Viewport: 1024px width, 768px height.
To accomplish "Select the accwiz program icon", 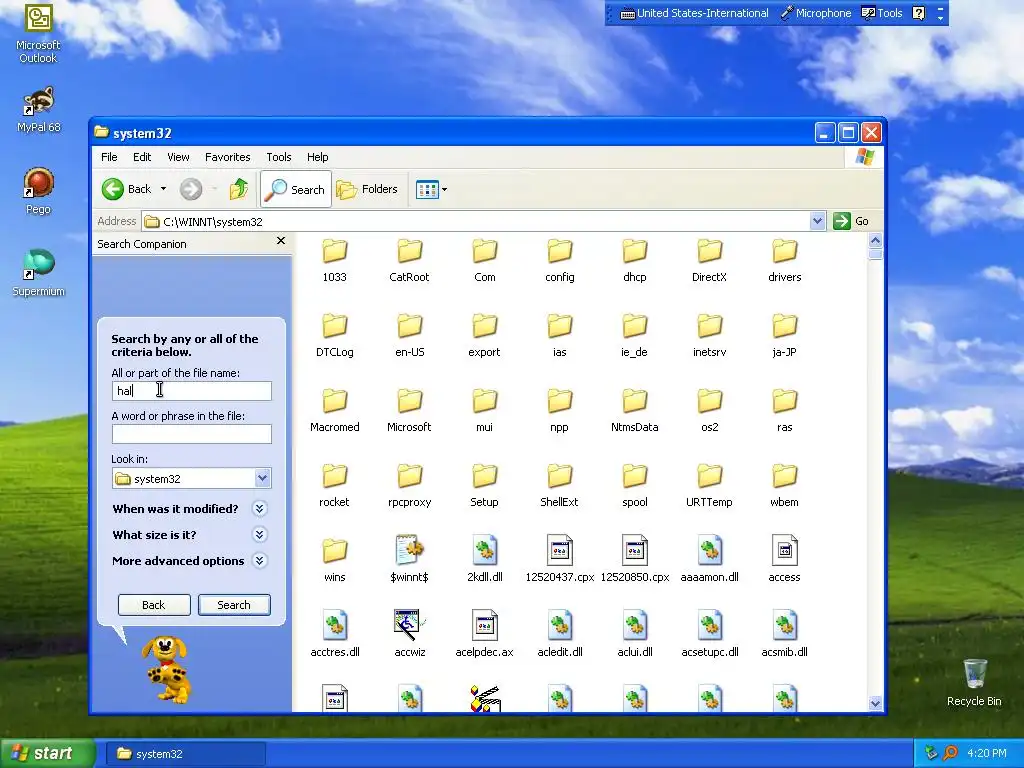I will tap(409, 633).
